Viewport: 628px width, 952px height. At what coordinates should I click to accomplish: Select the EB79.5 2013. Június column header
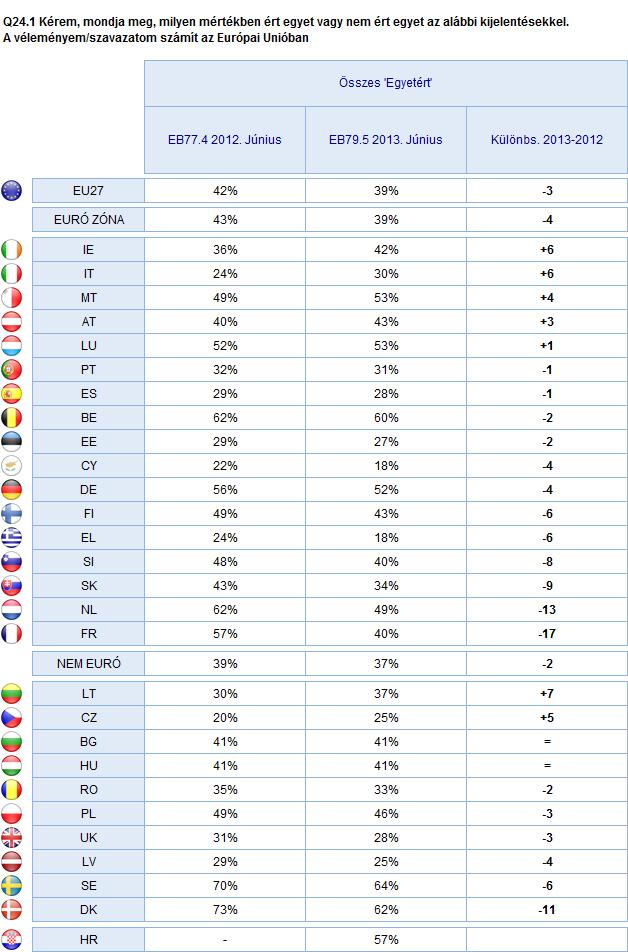386,140
